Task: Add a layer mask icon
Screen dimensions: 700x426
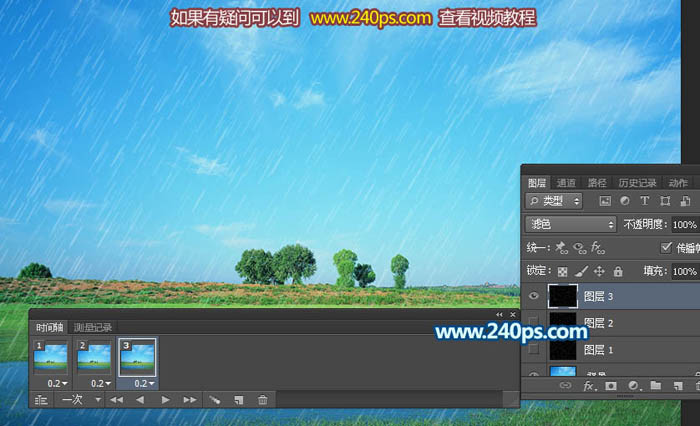Action: pyautogui.click(x=611, y=386)
